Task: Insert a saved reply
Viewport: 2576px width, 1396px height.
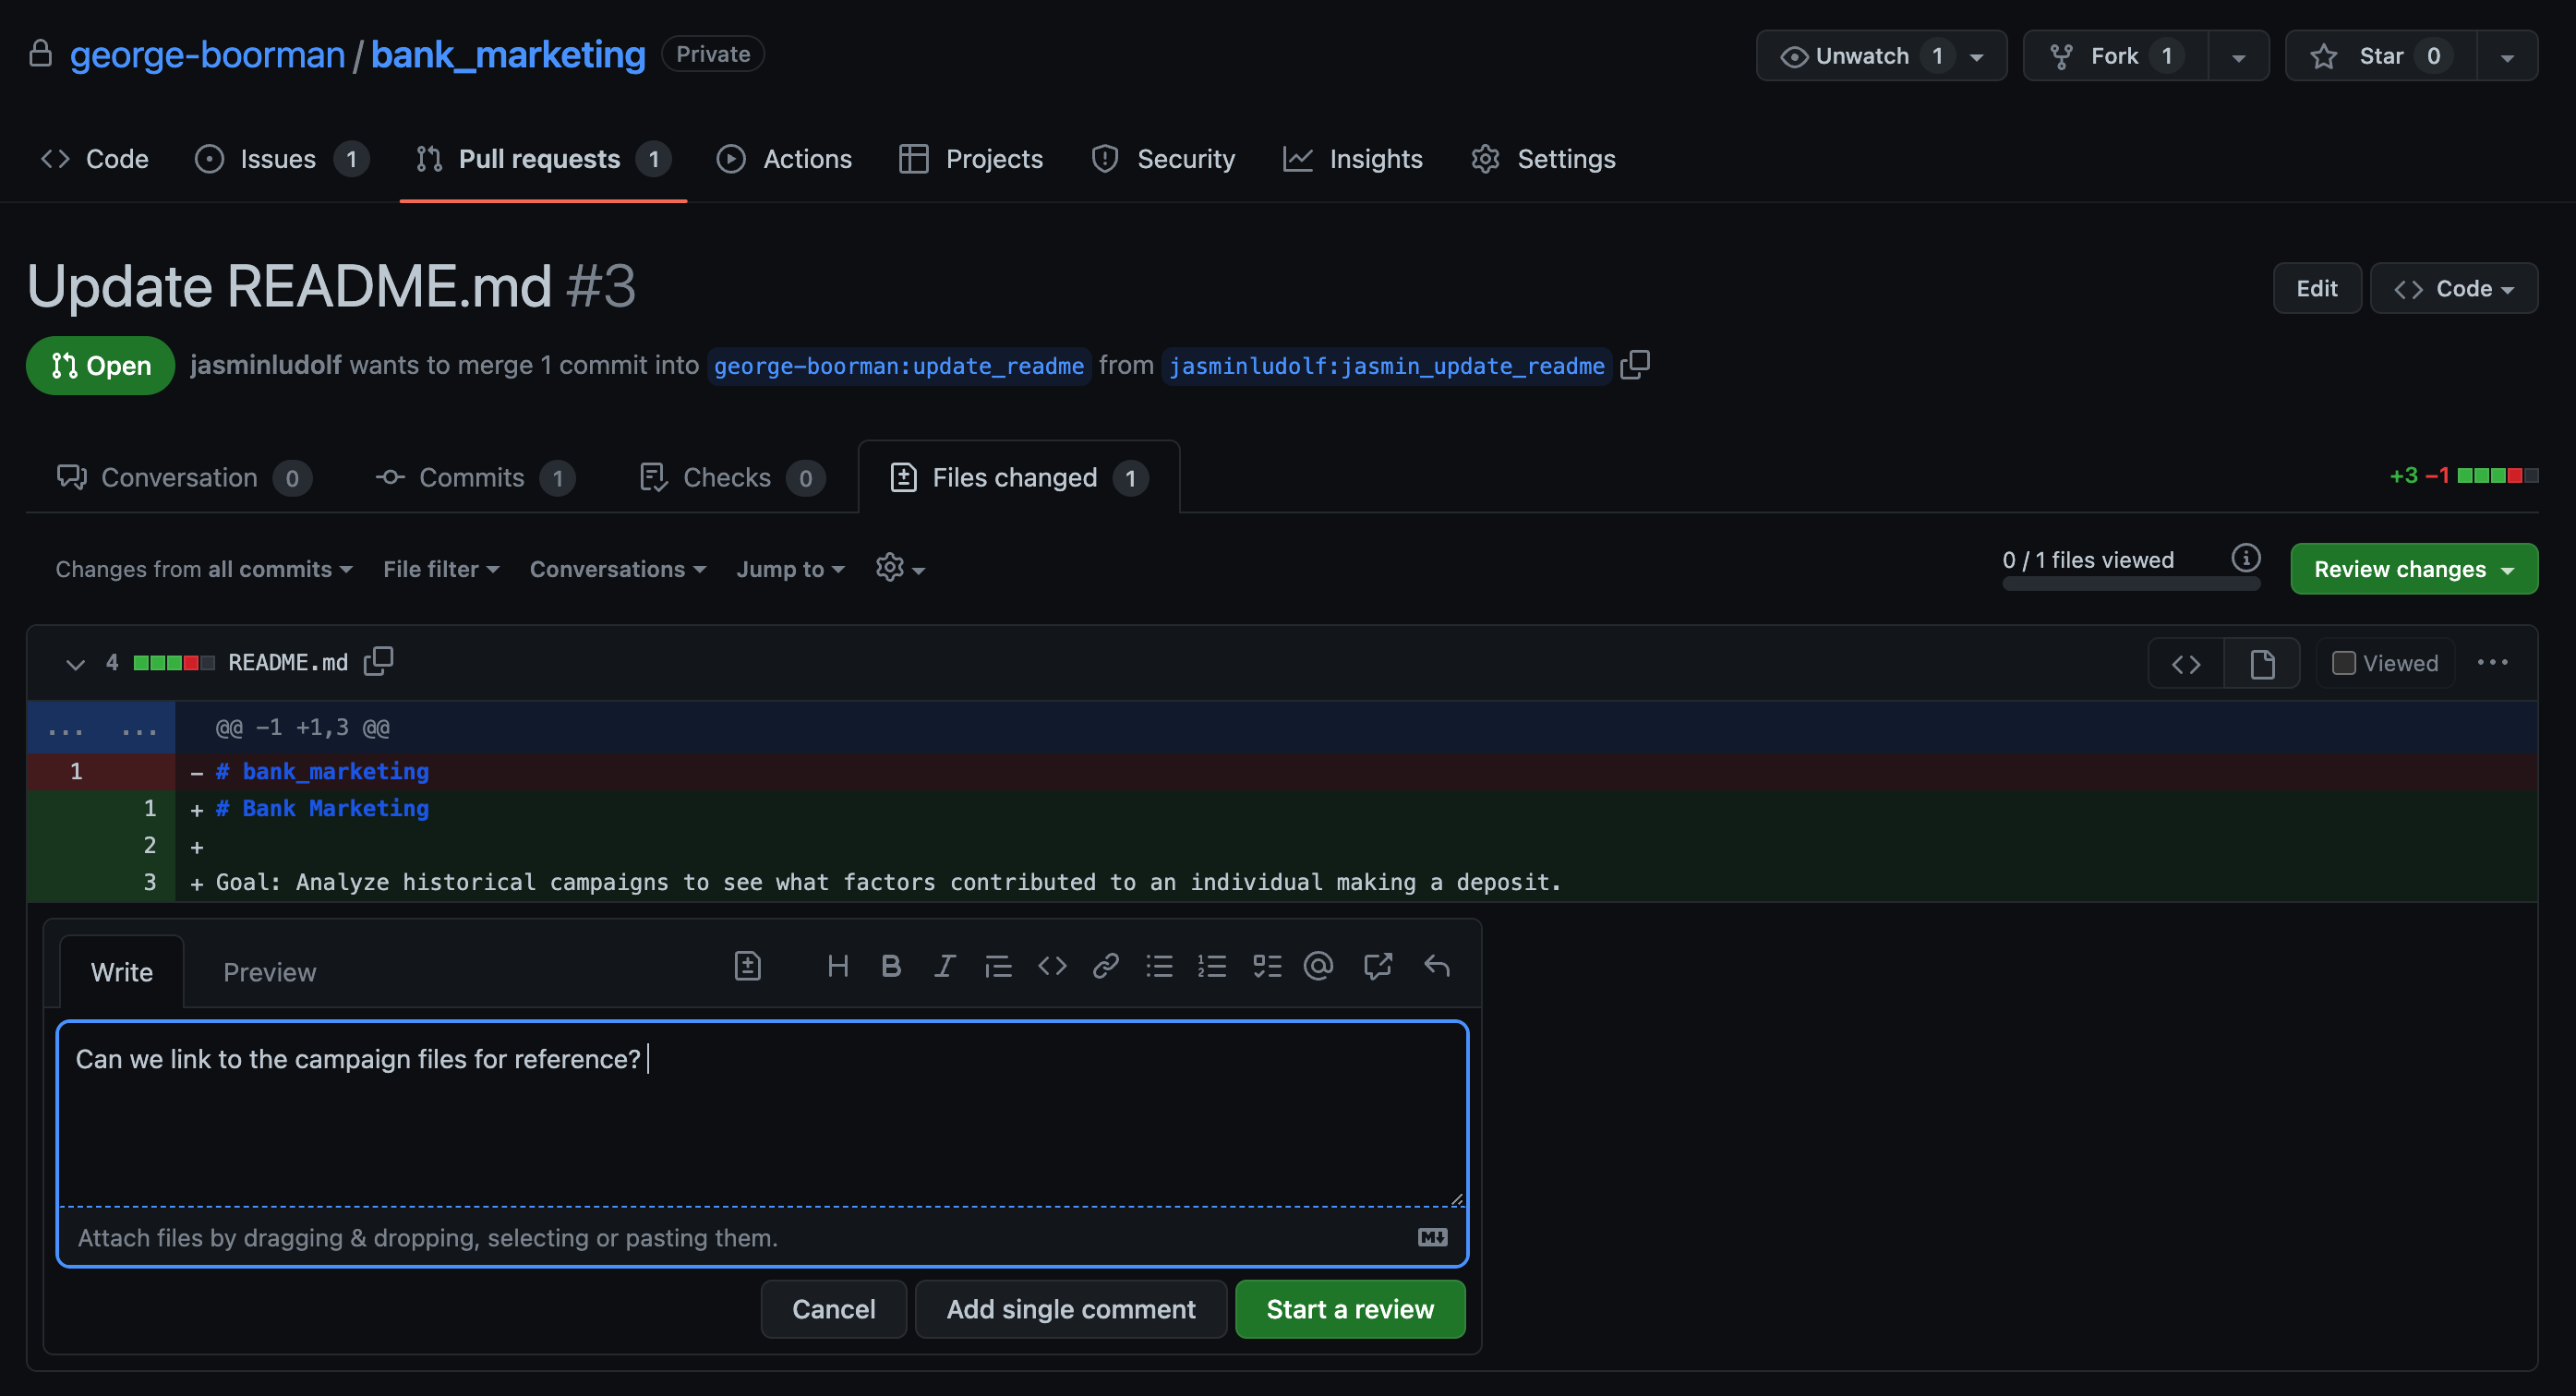Action: click(x=1436, y=966)
